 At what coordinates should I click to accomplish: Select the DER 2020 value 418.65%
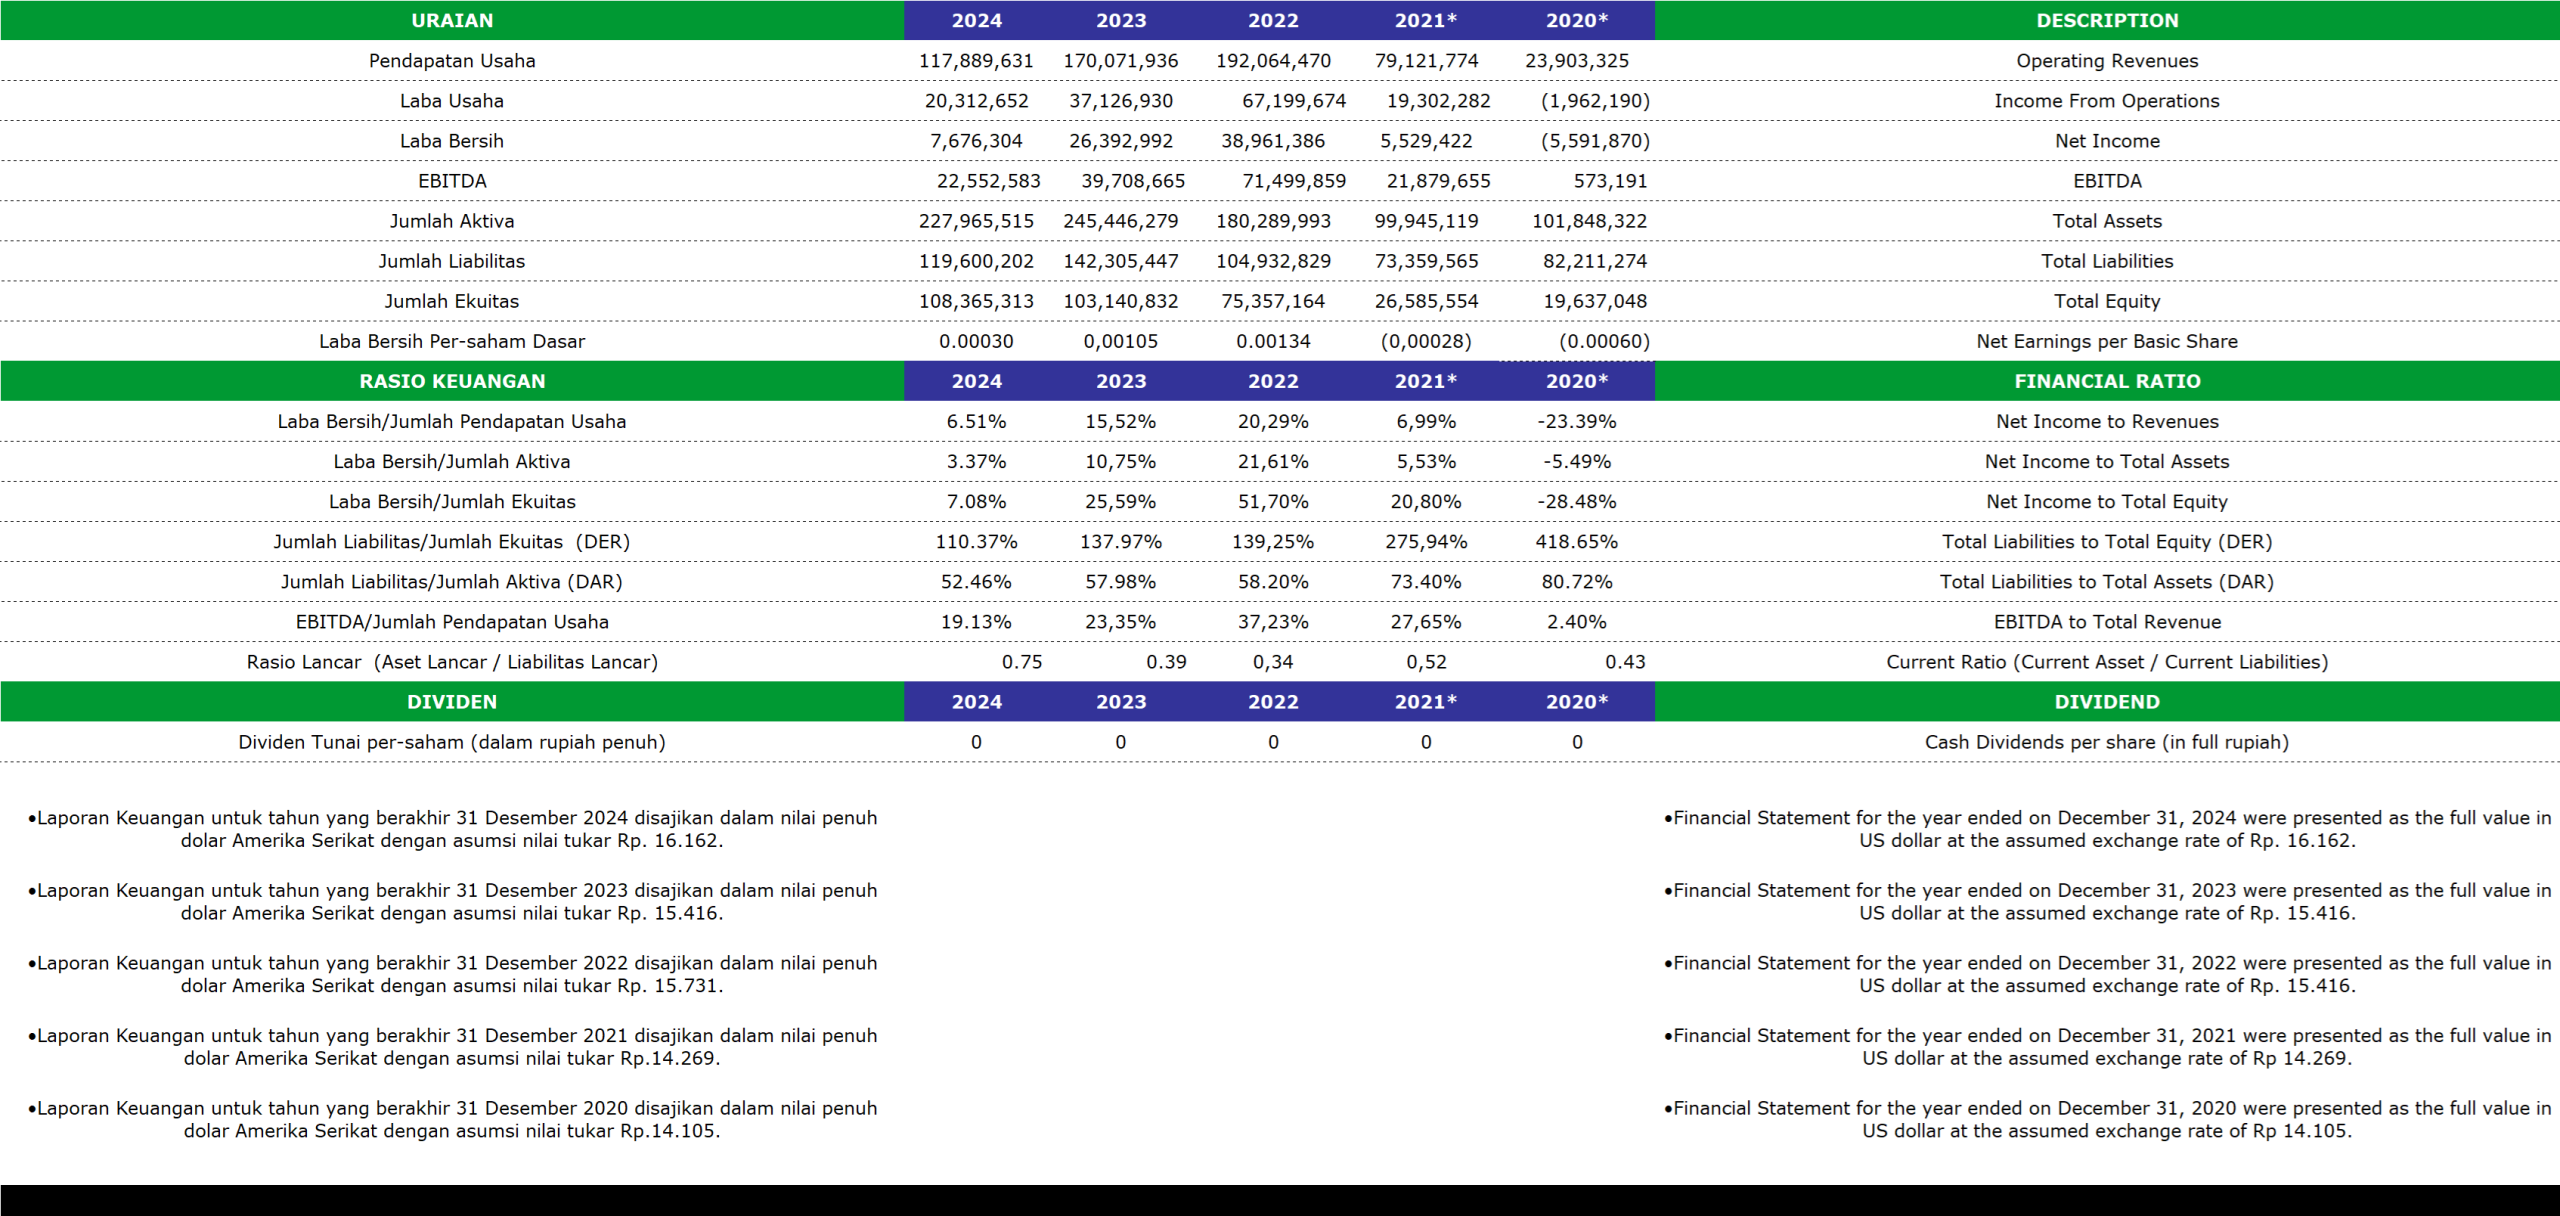coord(1576,542)
